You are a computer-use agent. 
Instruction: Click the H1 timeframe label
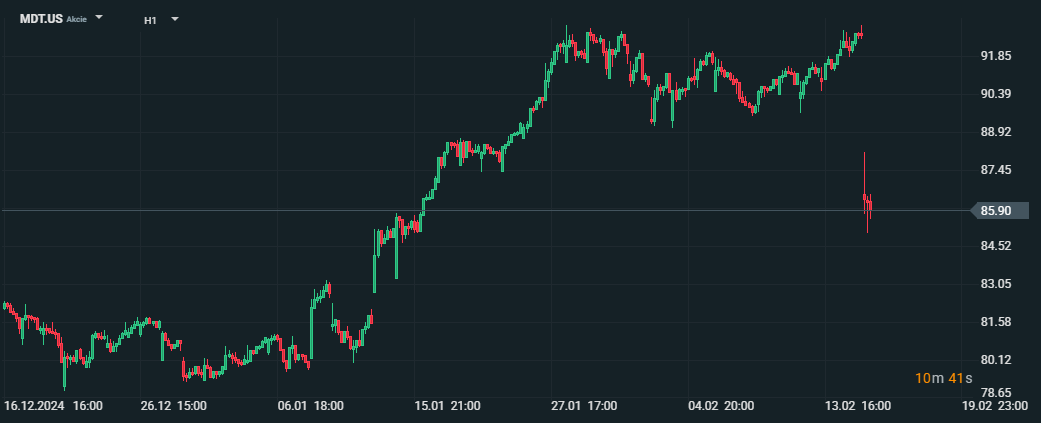150,20
